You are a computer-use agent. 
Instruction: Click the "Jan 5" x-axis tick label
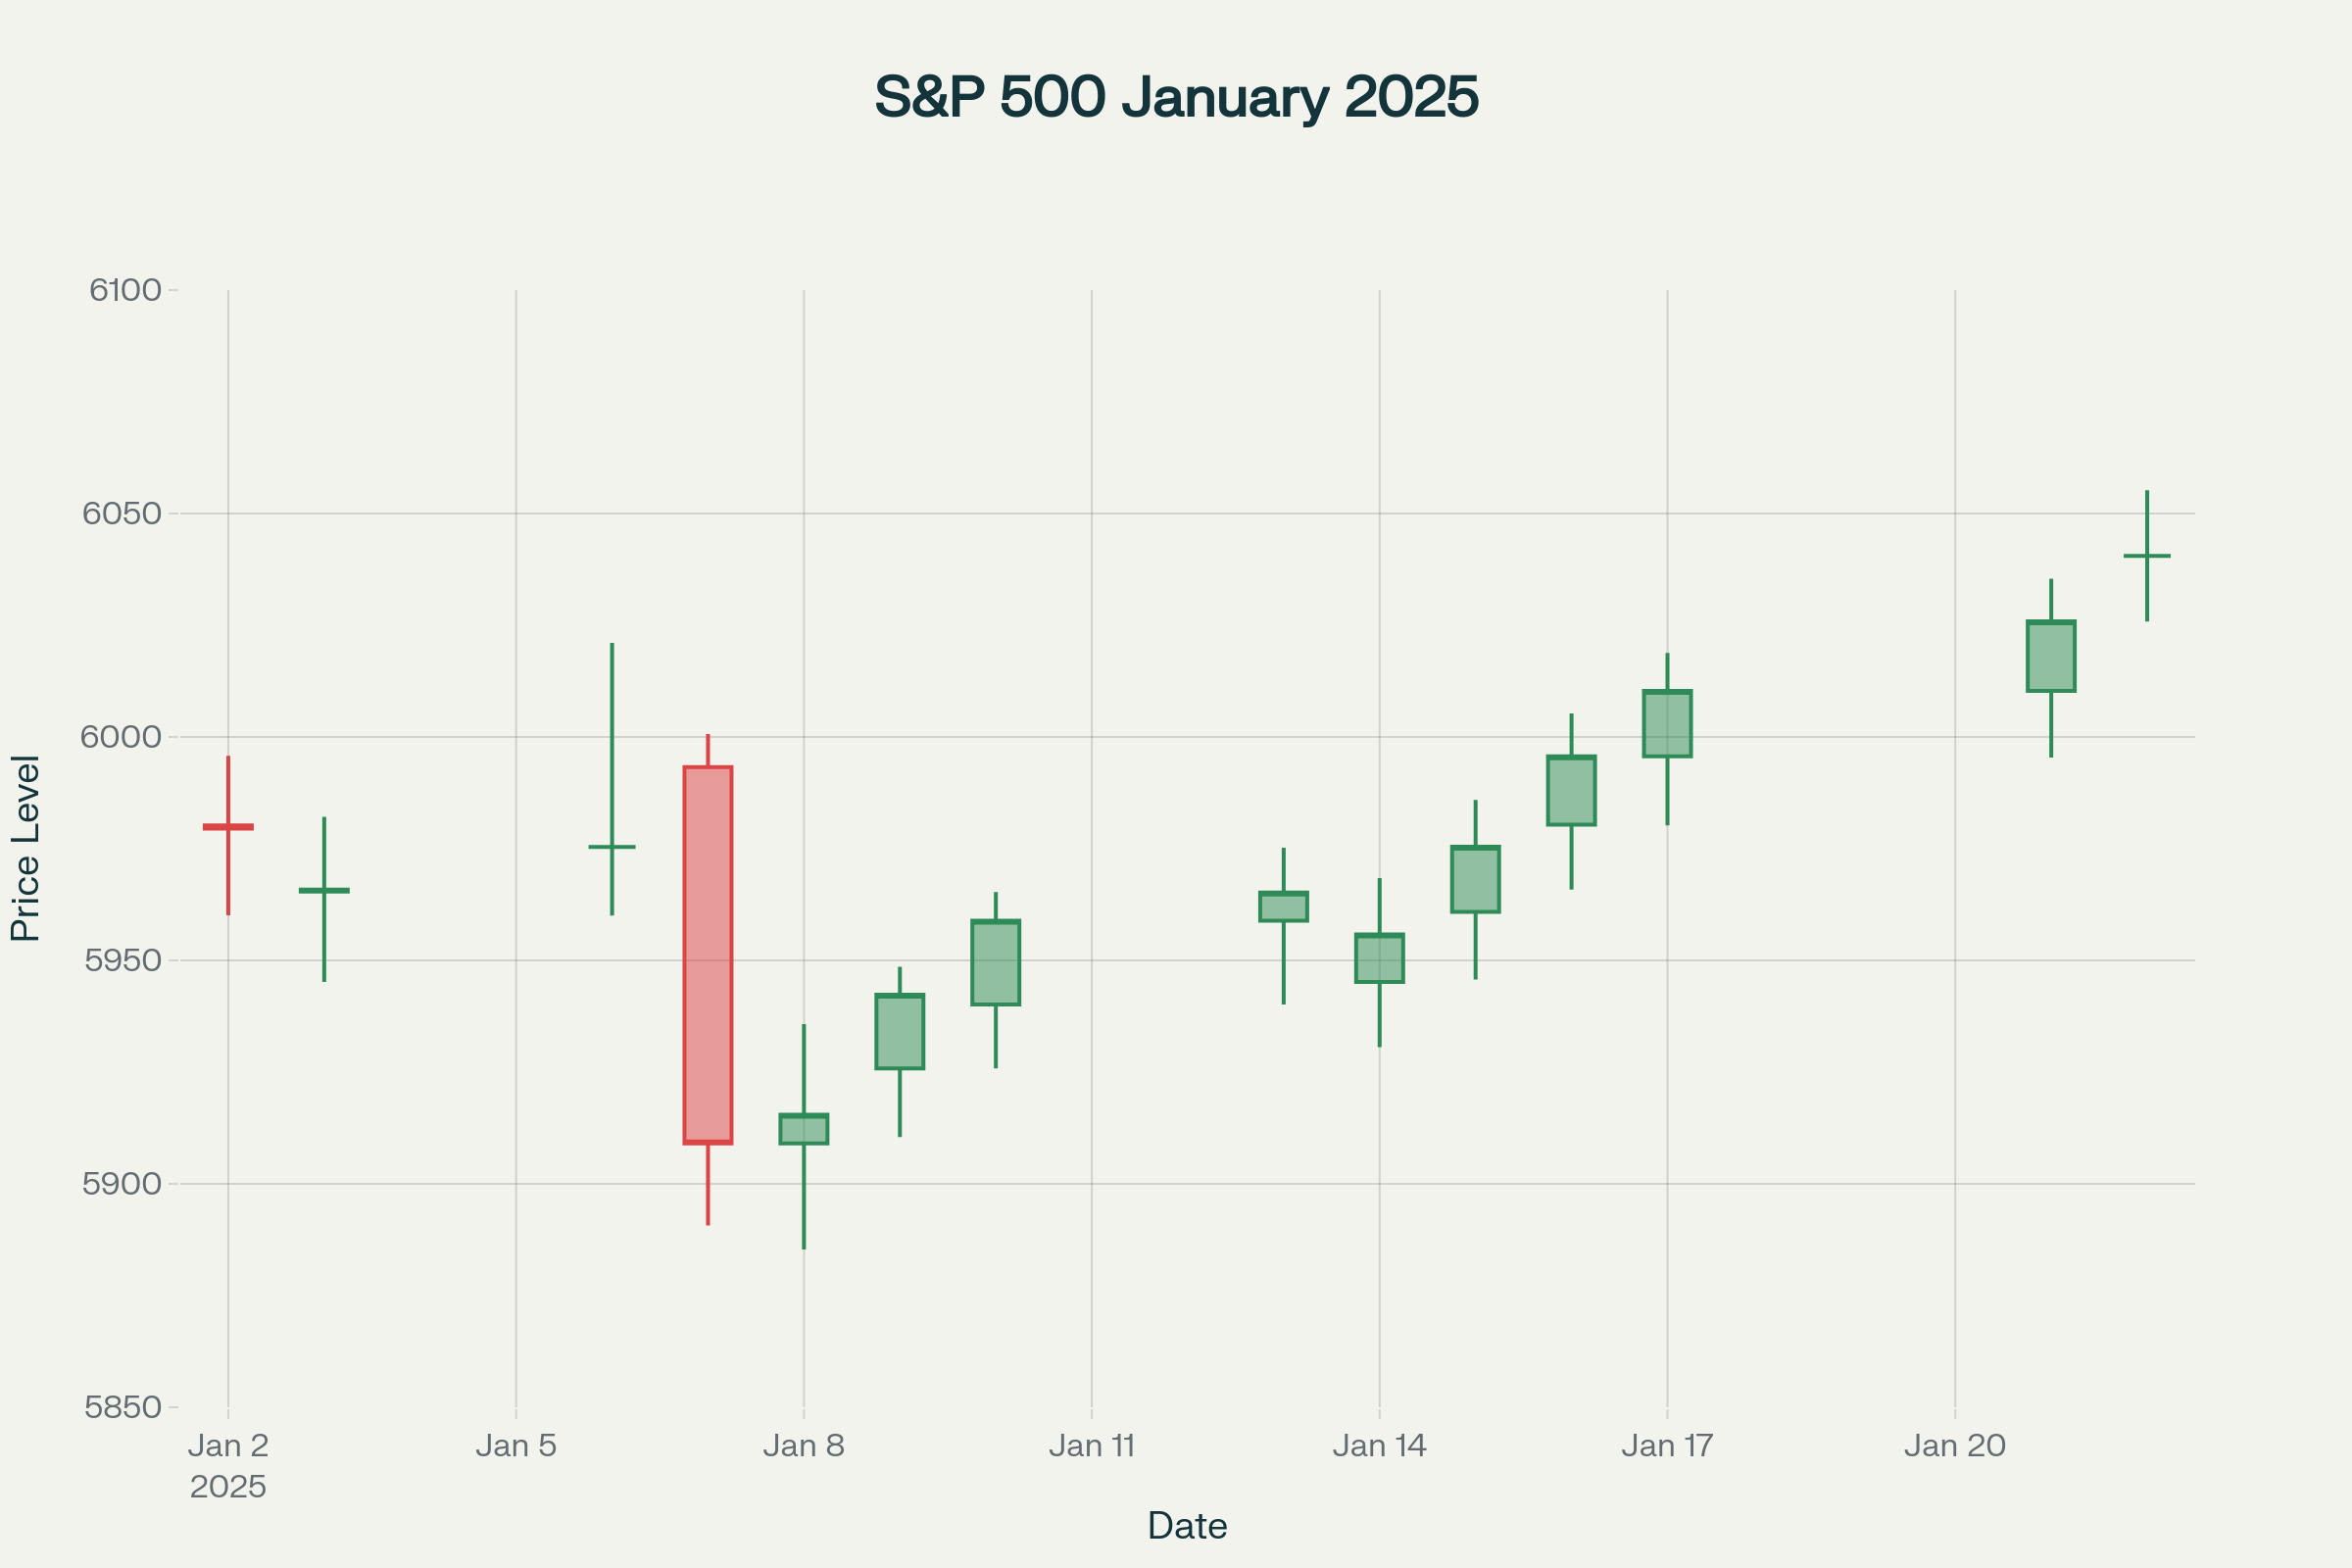pyautogui.click(x=515, y=1446)
